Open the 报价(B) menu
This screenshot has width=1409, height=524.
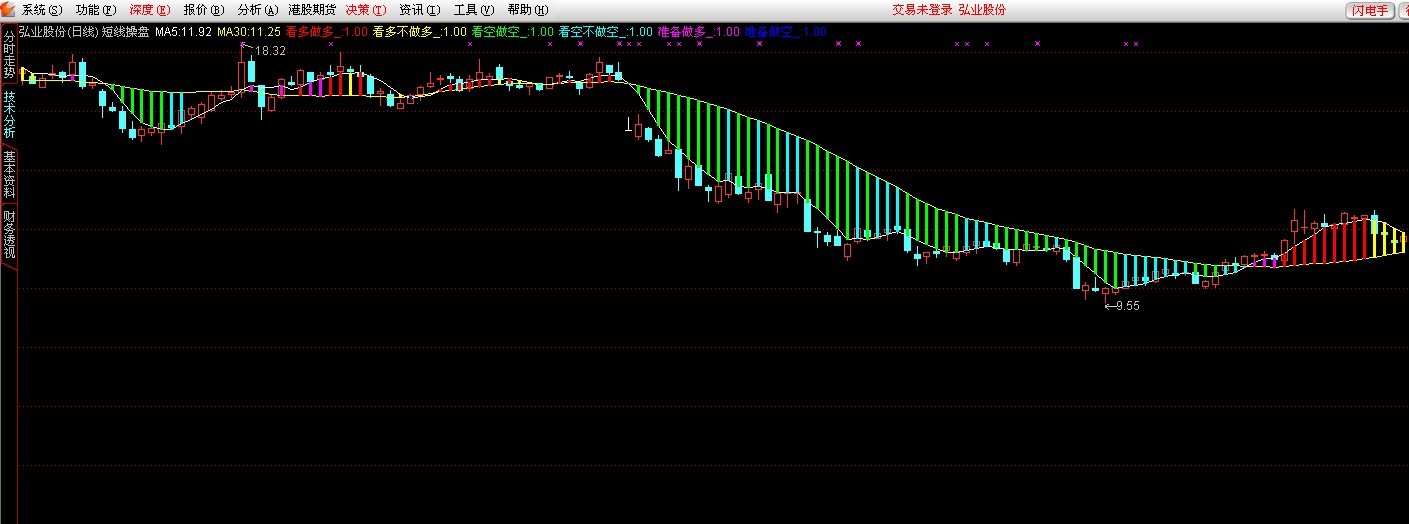click(x=204, y=10)
